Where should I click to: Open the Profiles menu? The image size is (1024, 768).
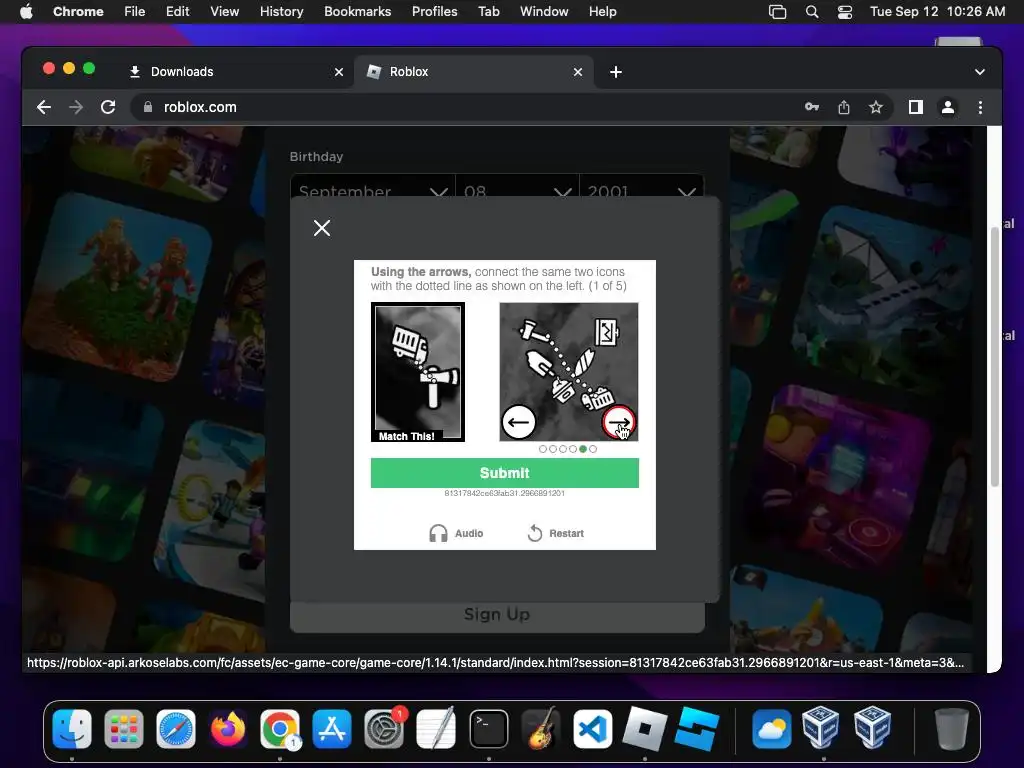[434, 11]
